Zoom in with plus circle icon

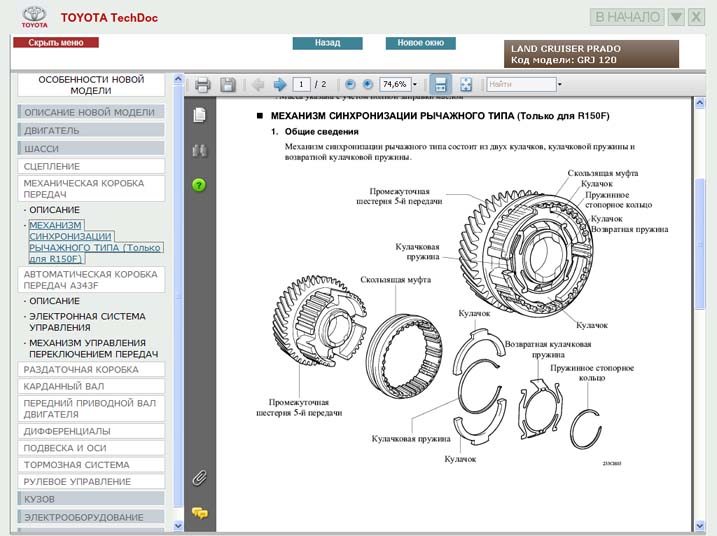tap(368, 84)
